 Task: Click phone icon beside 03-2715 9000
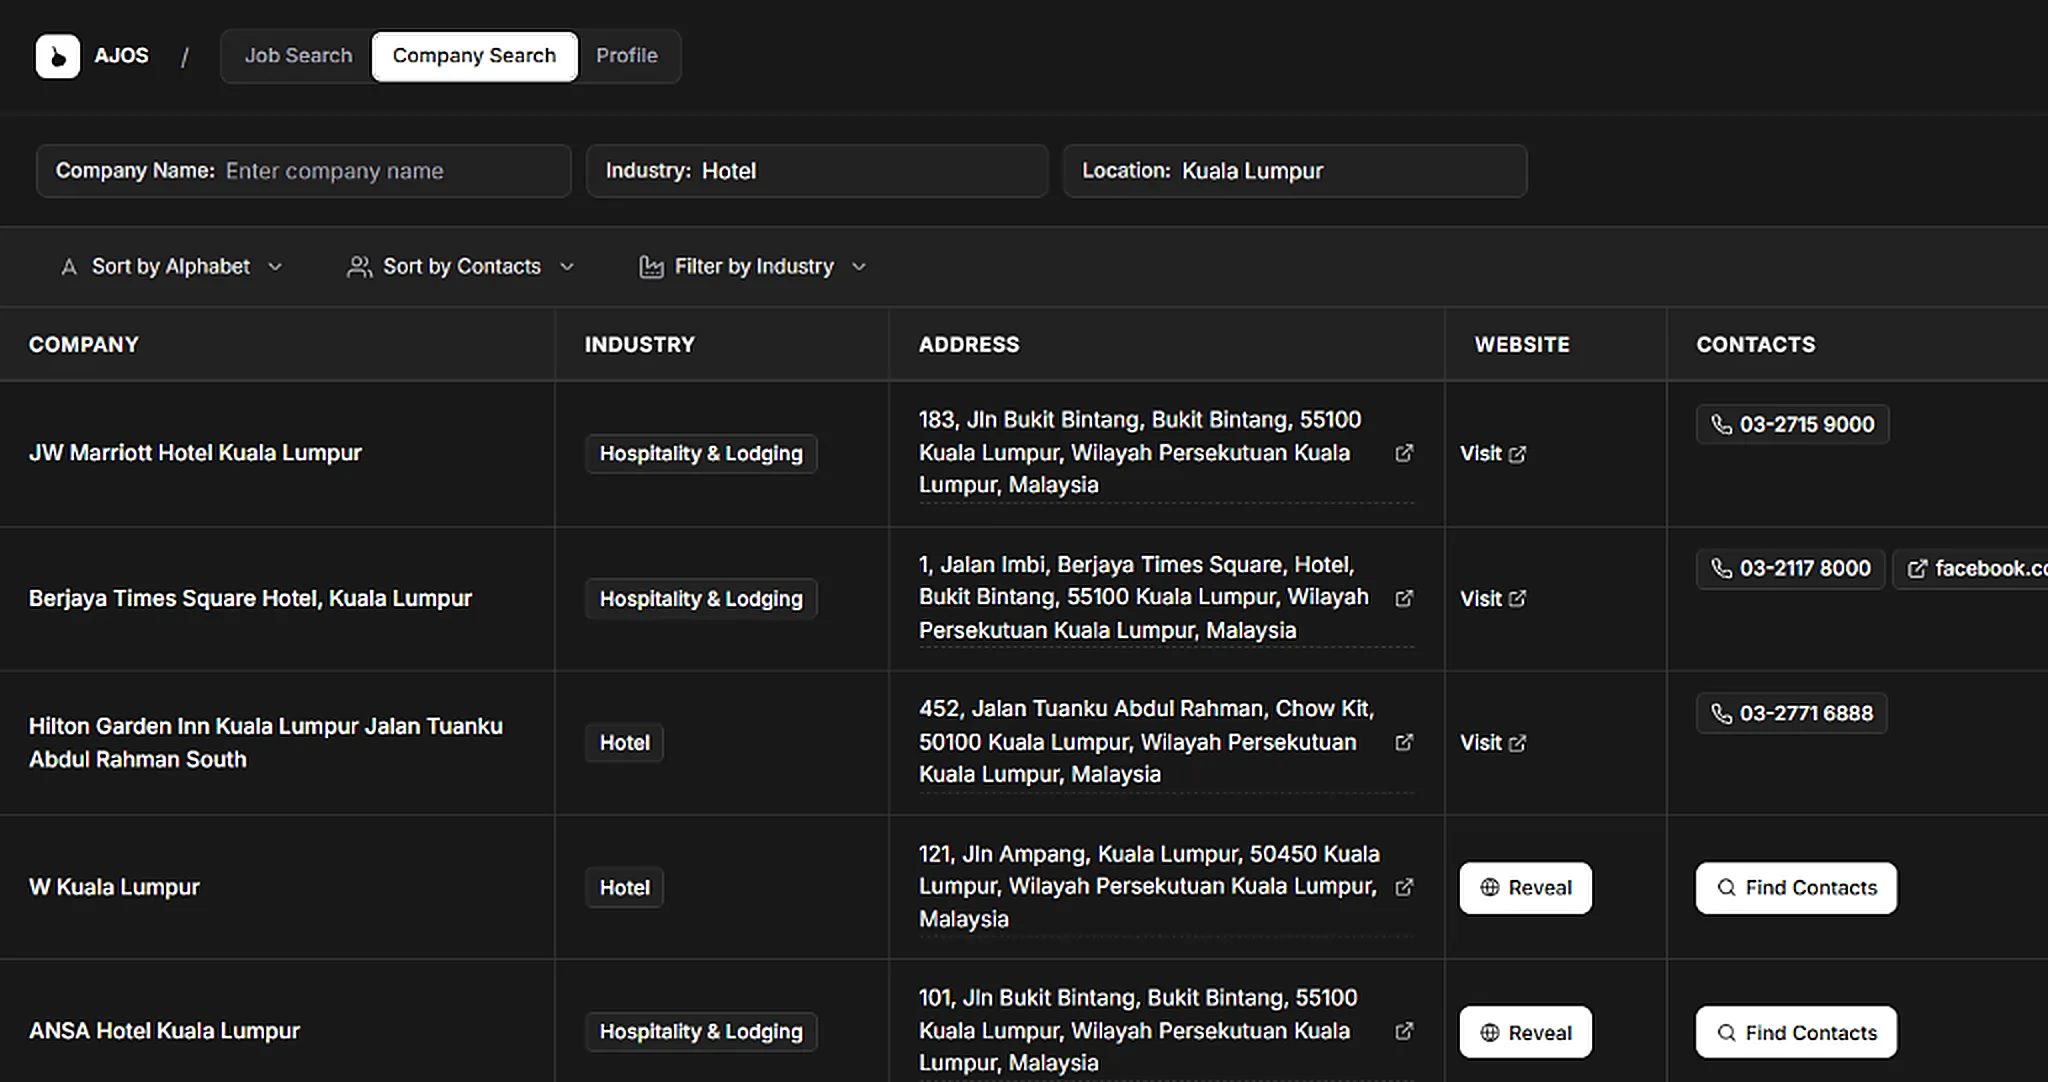1721,425
